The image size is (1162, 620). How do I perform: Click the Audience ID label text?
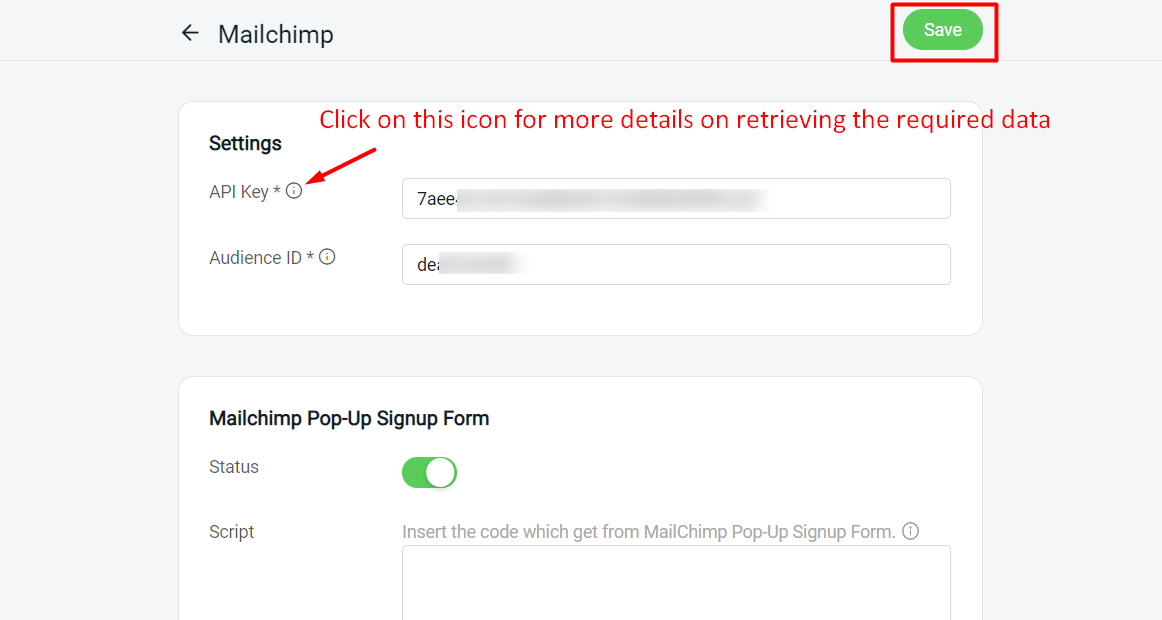255,258
